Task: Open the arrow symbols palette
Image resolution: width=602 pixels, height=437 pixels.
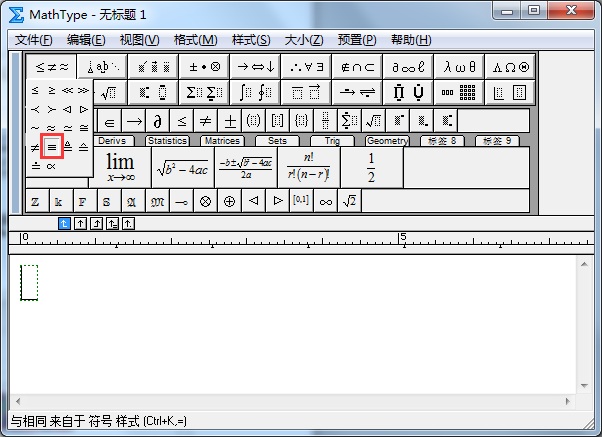Action: coord(255,66)
